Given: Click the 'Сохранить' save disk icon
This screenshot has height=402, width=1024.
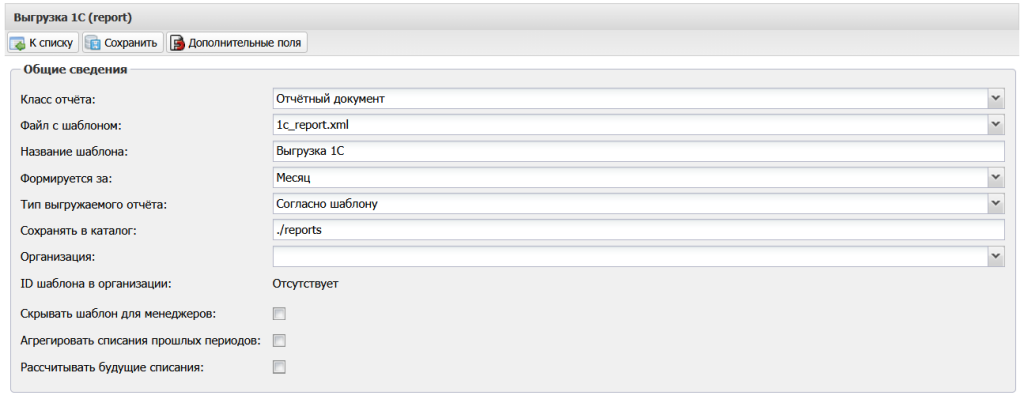Looking at the screenshot, I should pos(93,43).
